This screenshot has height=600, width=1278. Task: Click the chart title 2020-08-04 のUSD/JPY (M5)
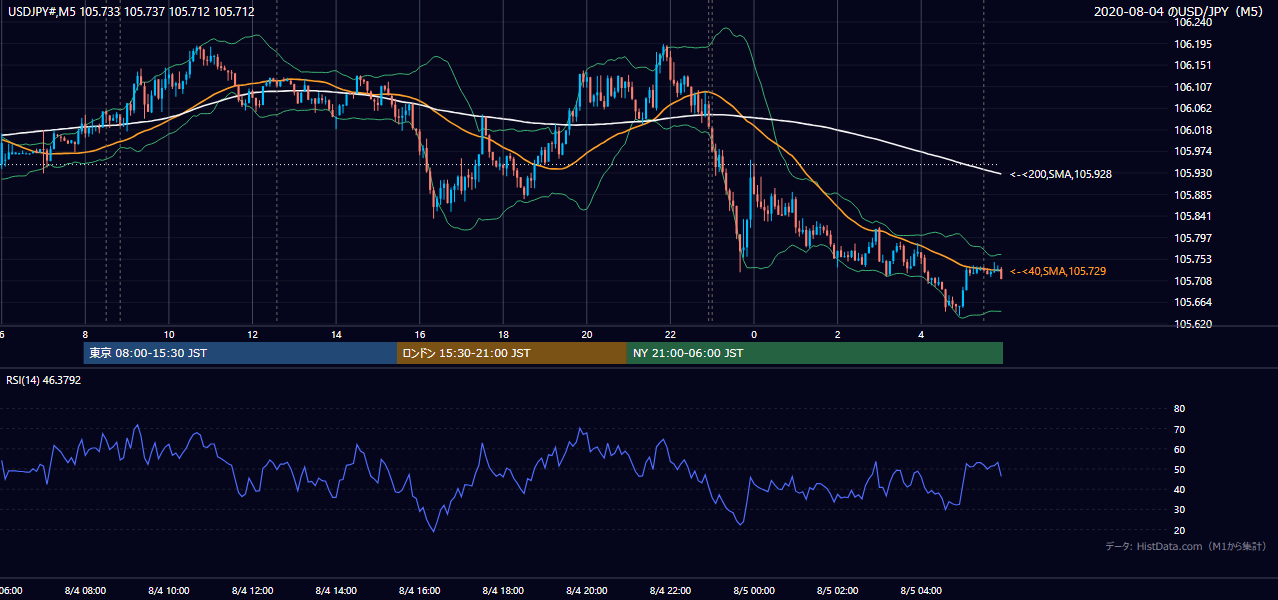(x=1180, y=12)
